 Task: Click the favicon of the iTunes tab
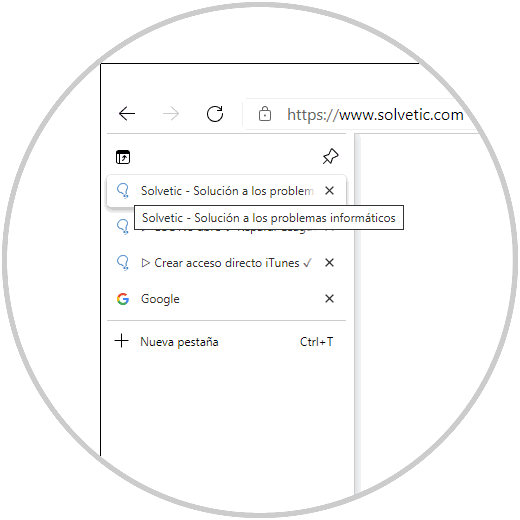(x=123, y=263)
